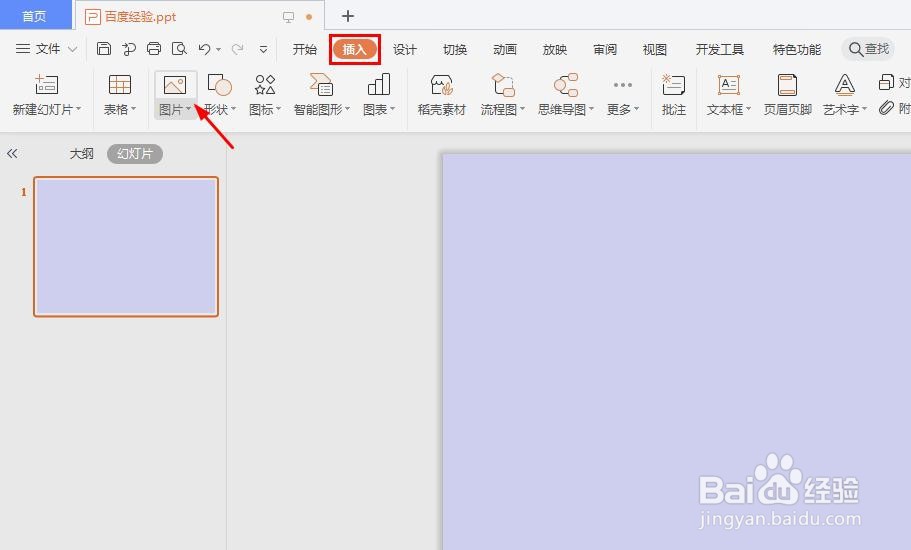Click the main slide editing canvas
Screen dimensions: 911x550
(677, 351)
